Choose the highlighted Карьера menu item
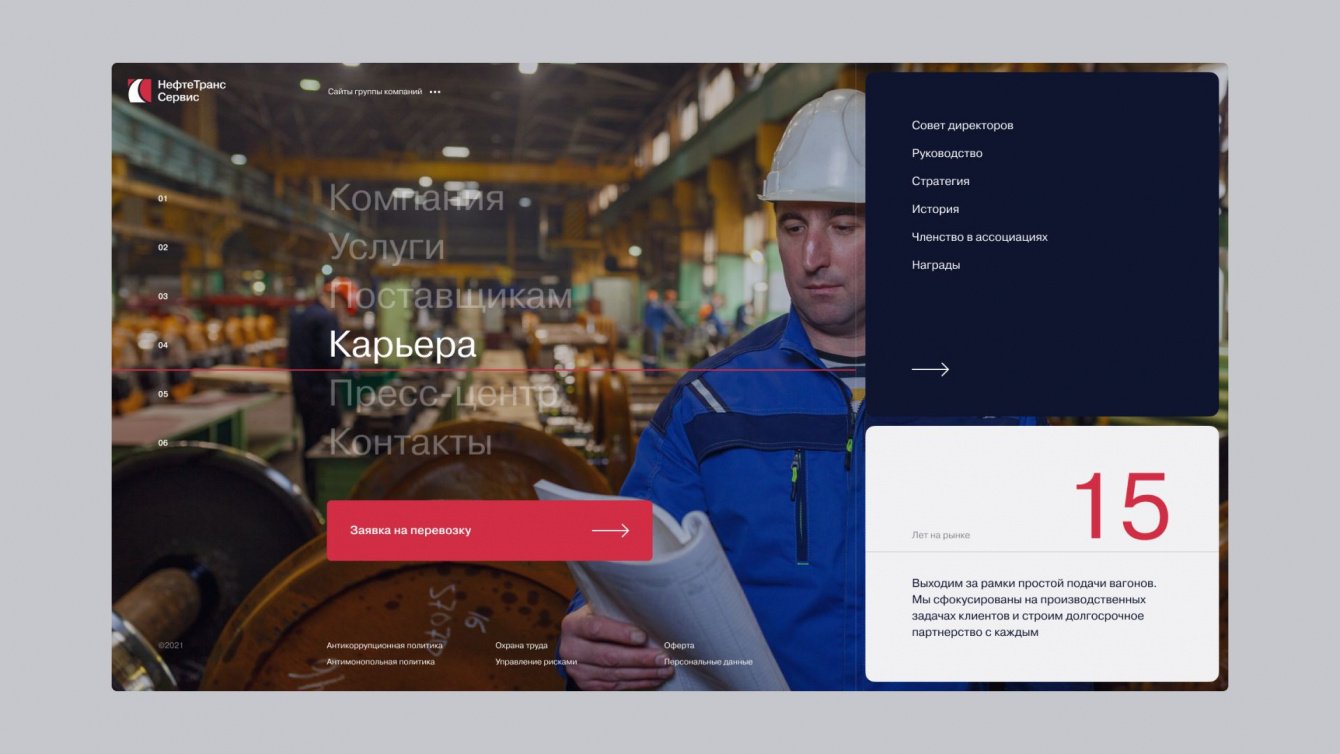The image size is (1340, 754). pos(402,345)
